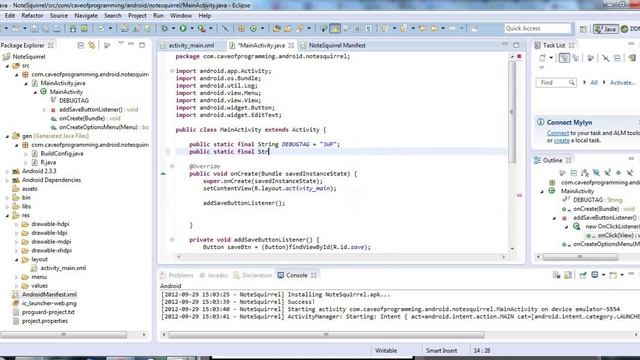The image size is (640, 360).
Task: Click Hide Fields icon in Outline toolbar
Action: (596, 173)
